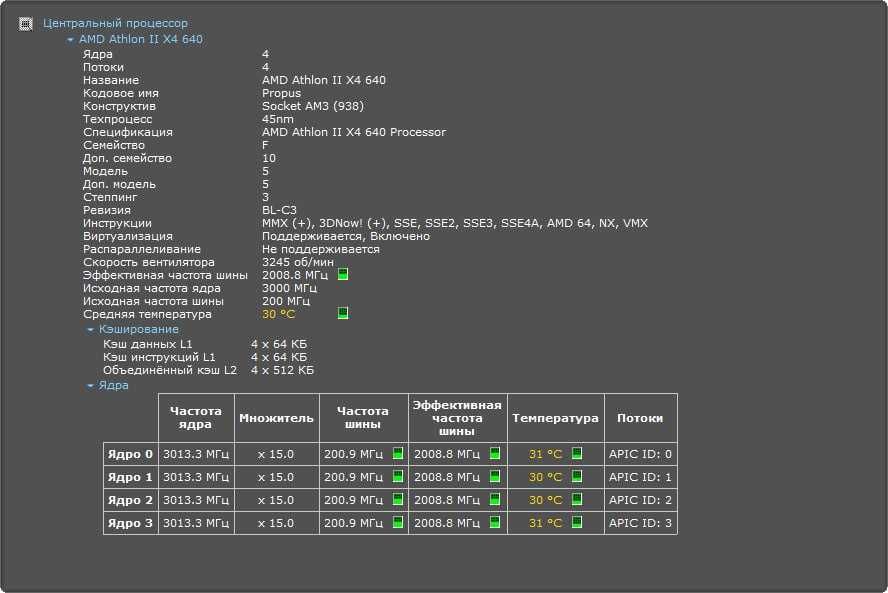Select the APIC ID: 3 cell
Viewport: 888px width, 593px height.
(641, 523)
